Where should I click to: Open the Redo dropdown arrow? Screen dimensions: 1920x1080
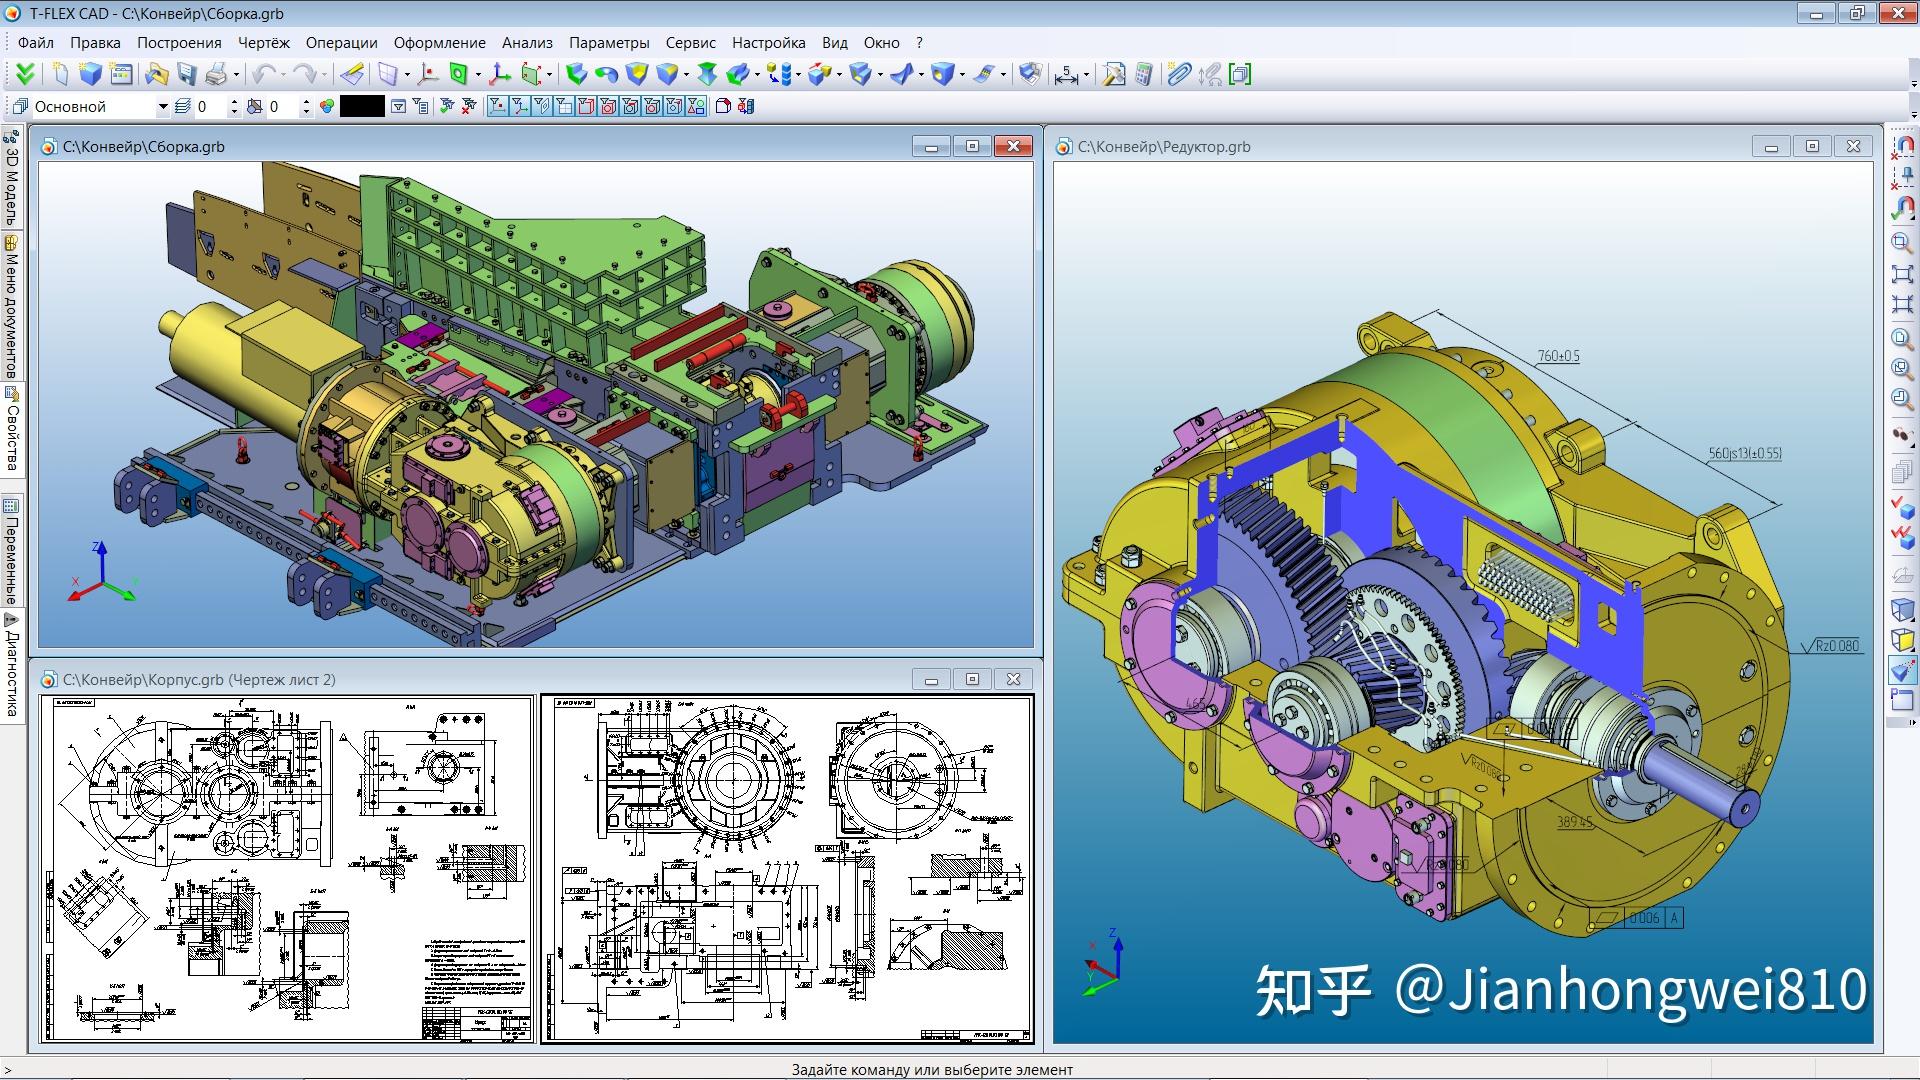(325, 73)
